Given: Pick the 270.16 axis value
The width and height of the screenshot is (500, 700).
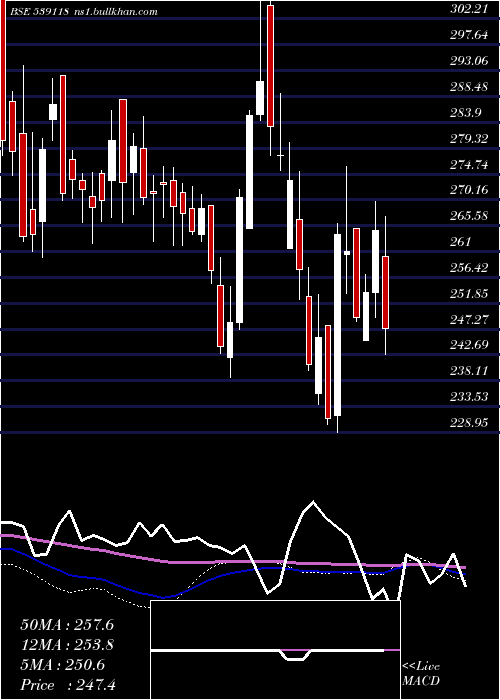Looking at the screenshot, I should click(x=468, y=190).
